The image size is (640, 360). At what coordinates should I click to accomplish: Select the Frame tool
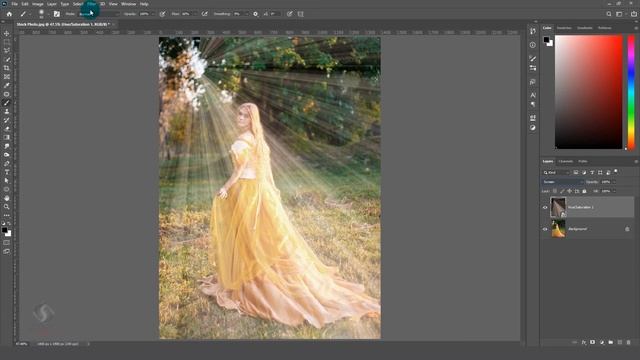point(7,77)
